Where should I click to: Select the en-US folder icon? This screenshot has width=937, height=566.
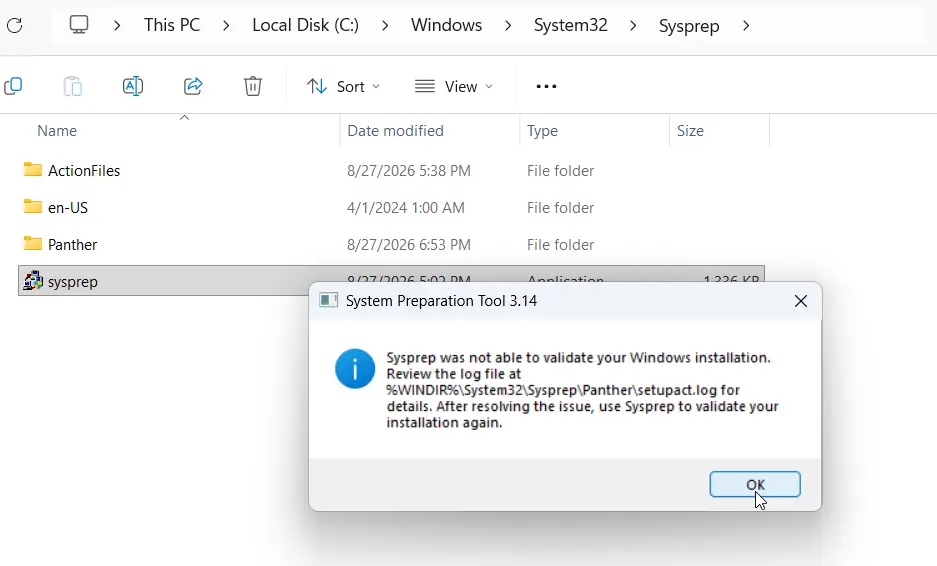pyautogui.click(x=33, y=207)
